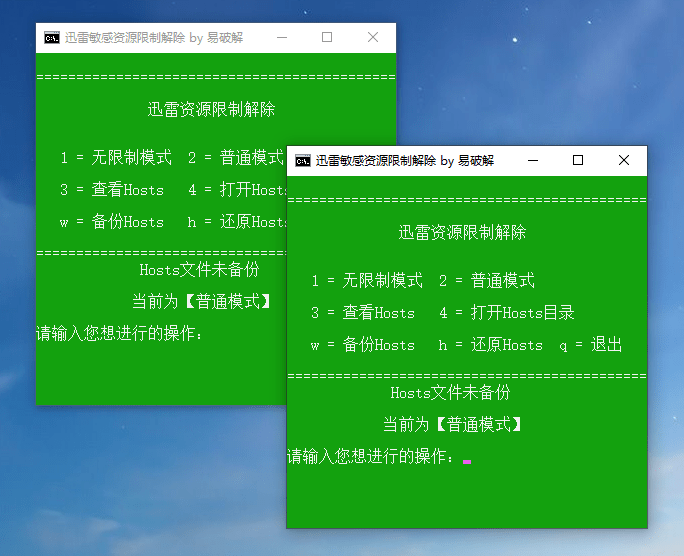Click '4 = 打开Hosts目录' in front window
Viewport: 684px width, 556px height.
[x=507, y=313]
